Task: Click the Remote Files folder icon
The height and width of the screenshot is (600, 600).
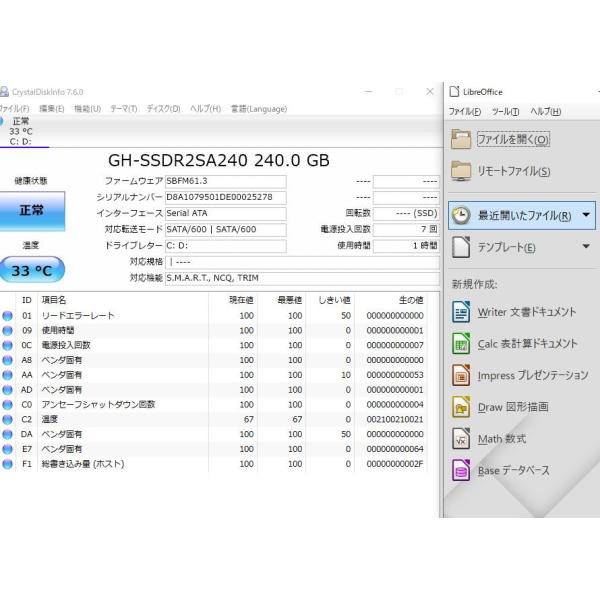Action: click(x=461, y=171)
